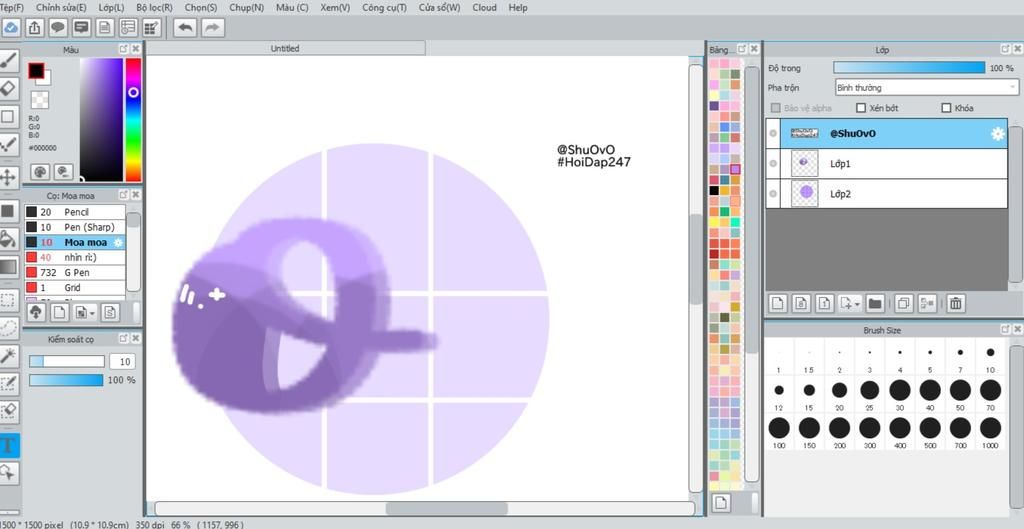The width and height of the screenshot is (1024, 529).
Task: Select the Pen (Sharp) brush
Action: tap(75, 227)
